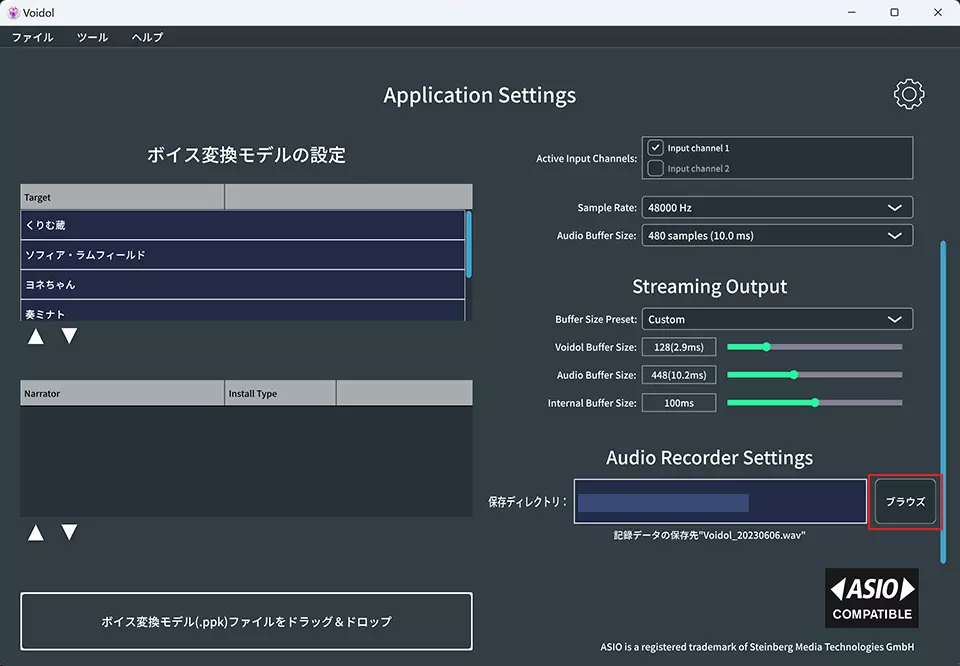Click the Install Type column header

(280, 393)
